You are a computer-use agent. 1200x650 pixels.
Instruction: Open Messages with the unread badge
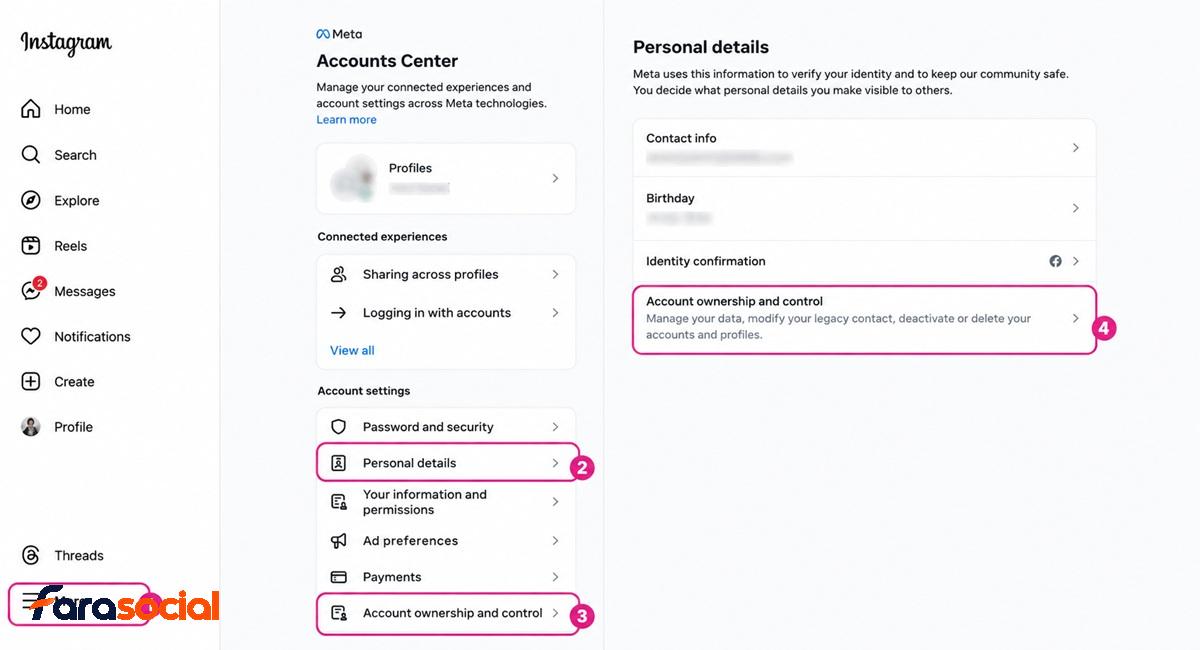31,291
